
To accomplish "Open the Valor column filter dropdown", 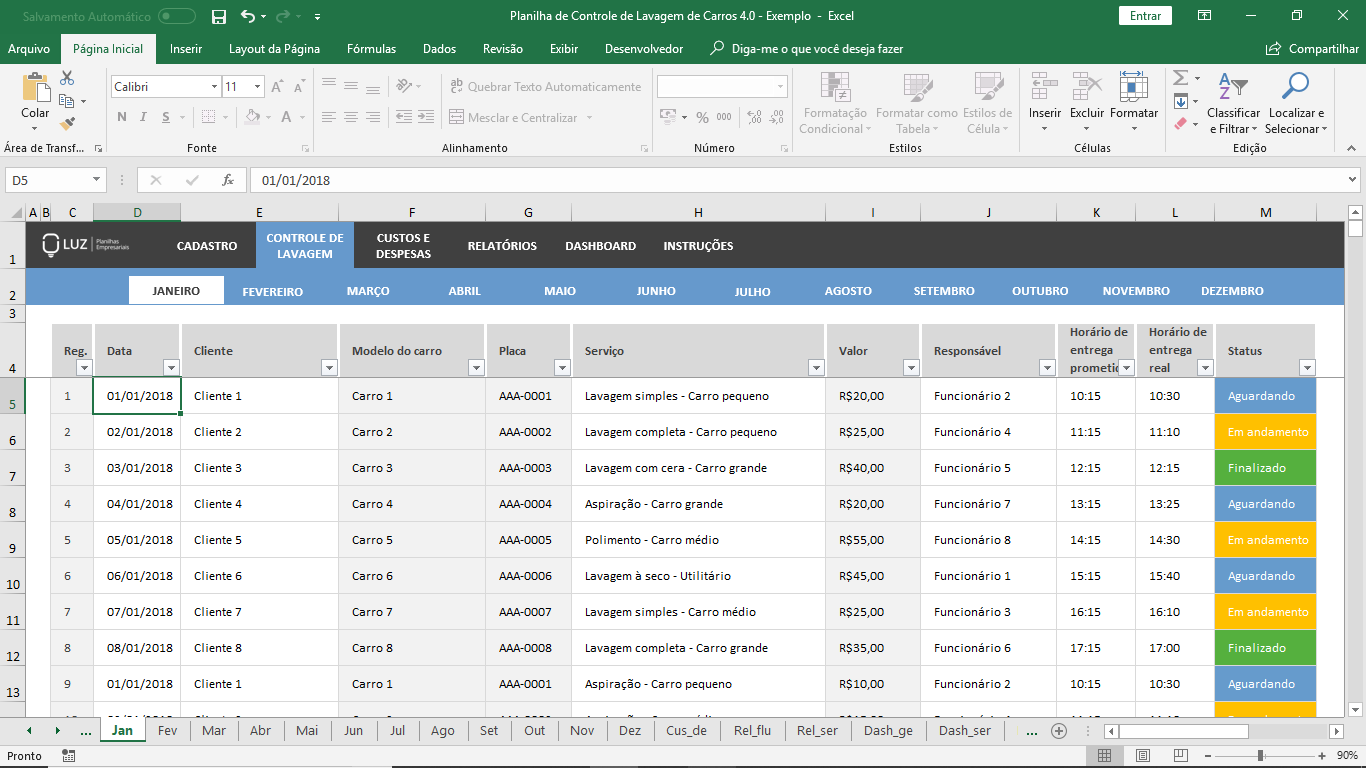I will [911, 368].
